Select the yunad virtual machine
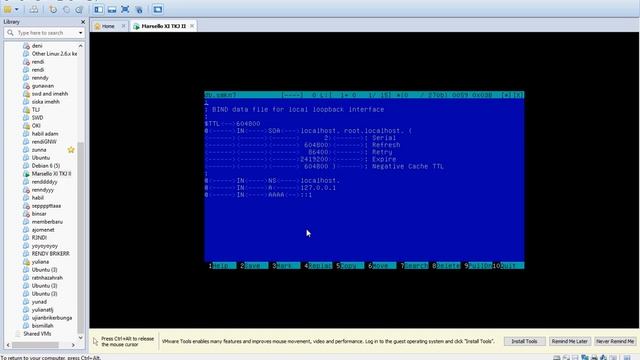 [39, 302]
